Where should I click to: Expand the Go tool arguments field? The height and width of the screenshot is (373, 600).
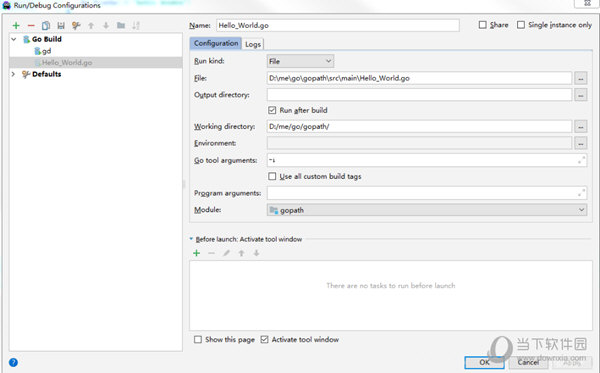[x=581, y=160]
